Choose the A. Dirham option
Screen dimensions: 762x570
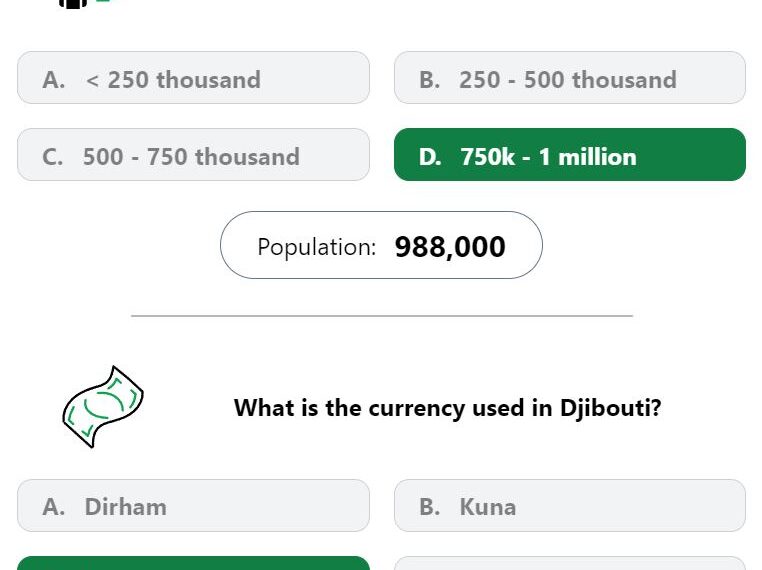(x=193, y=505)
